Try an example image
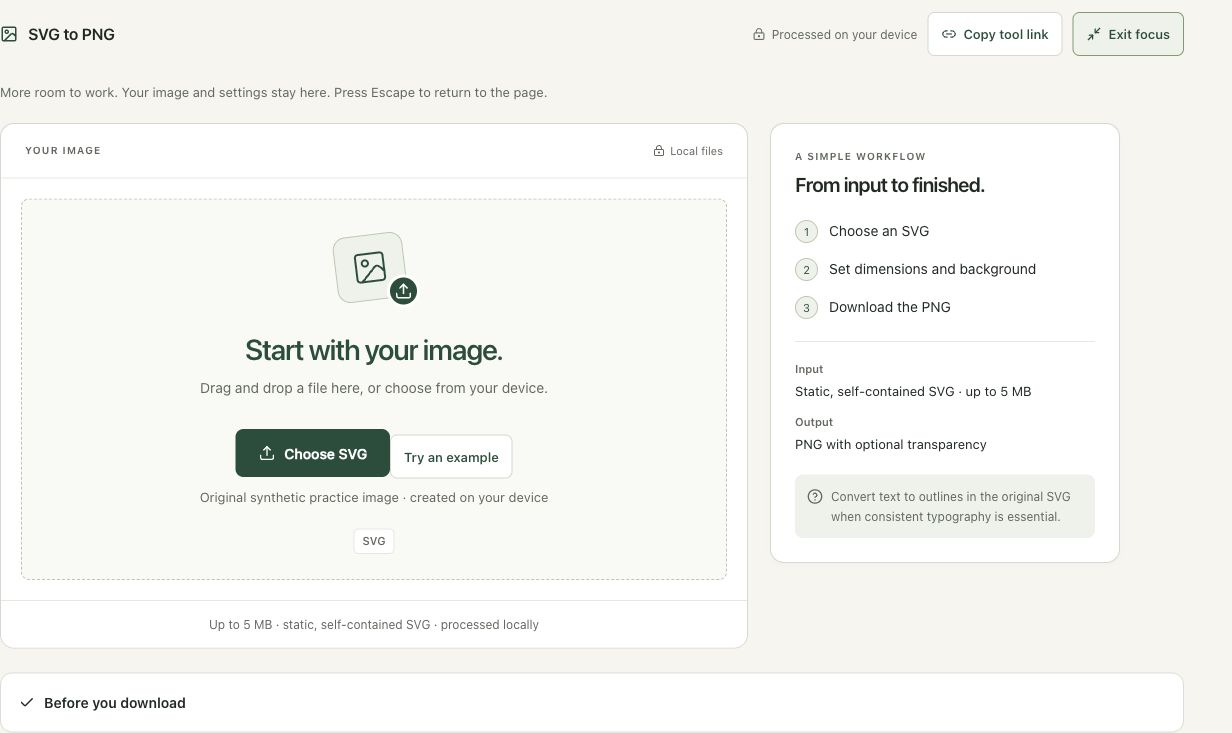This screenshot has width=1232, height=733. point(451,457)
